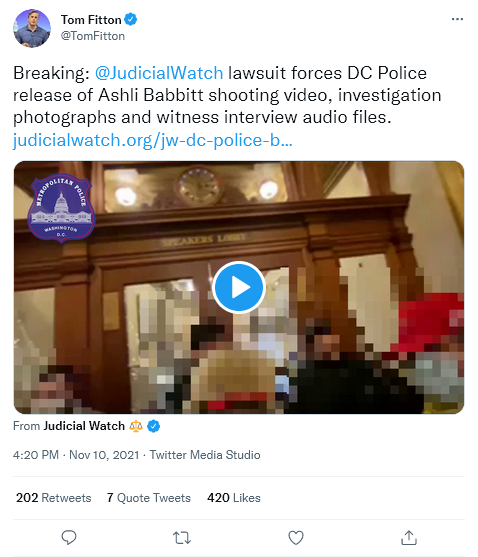Open the judicialwatch.org article link
Viewport: 478px width, 557px height.
[153, 140]
